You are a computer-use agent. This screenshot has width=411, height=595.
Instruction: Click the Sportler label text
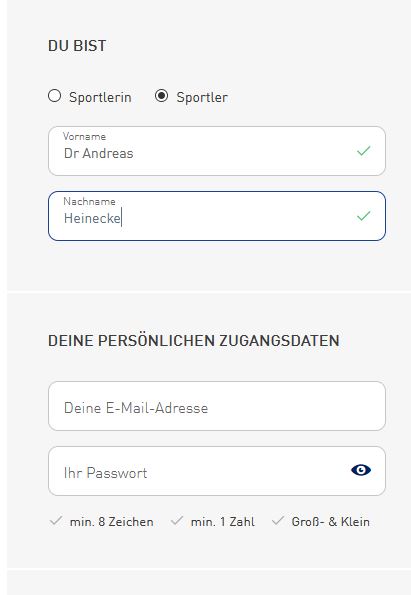click(202, 98)
